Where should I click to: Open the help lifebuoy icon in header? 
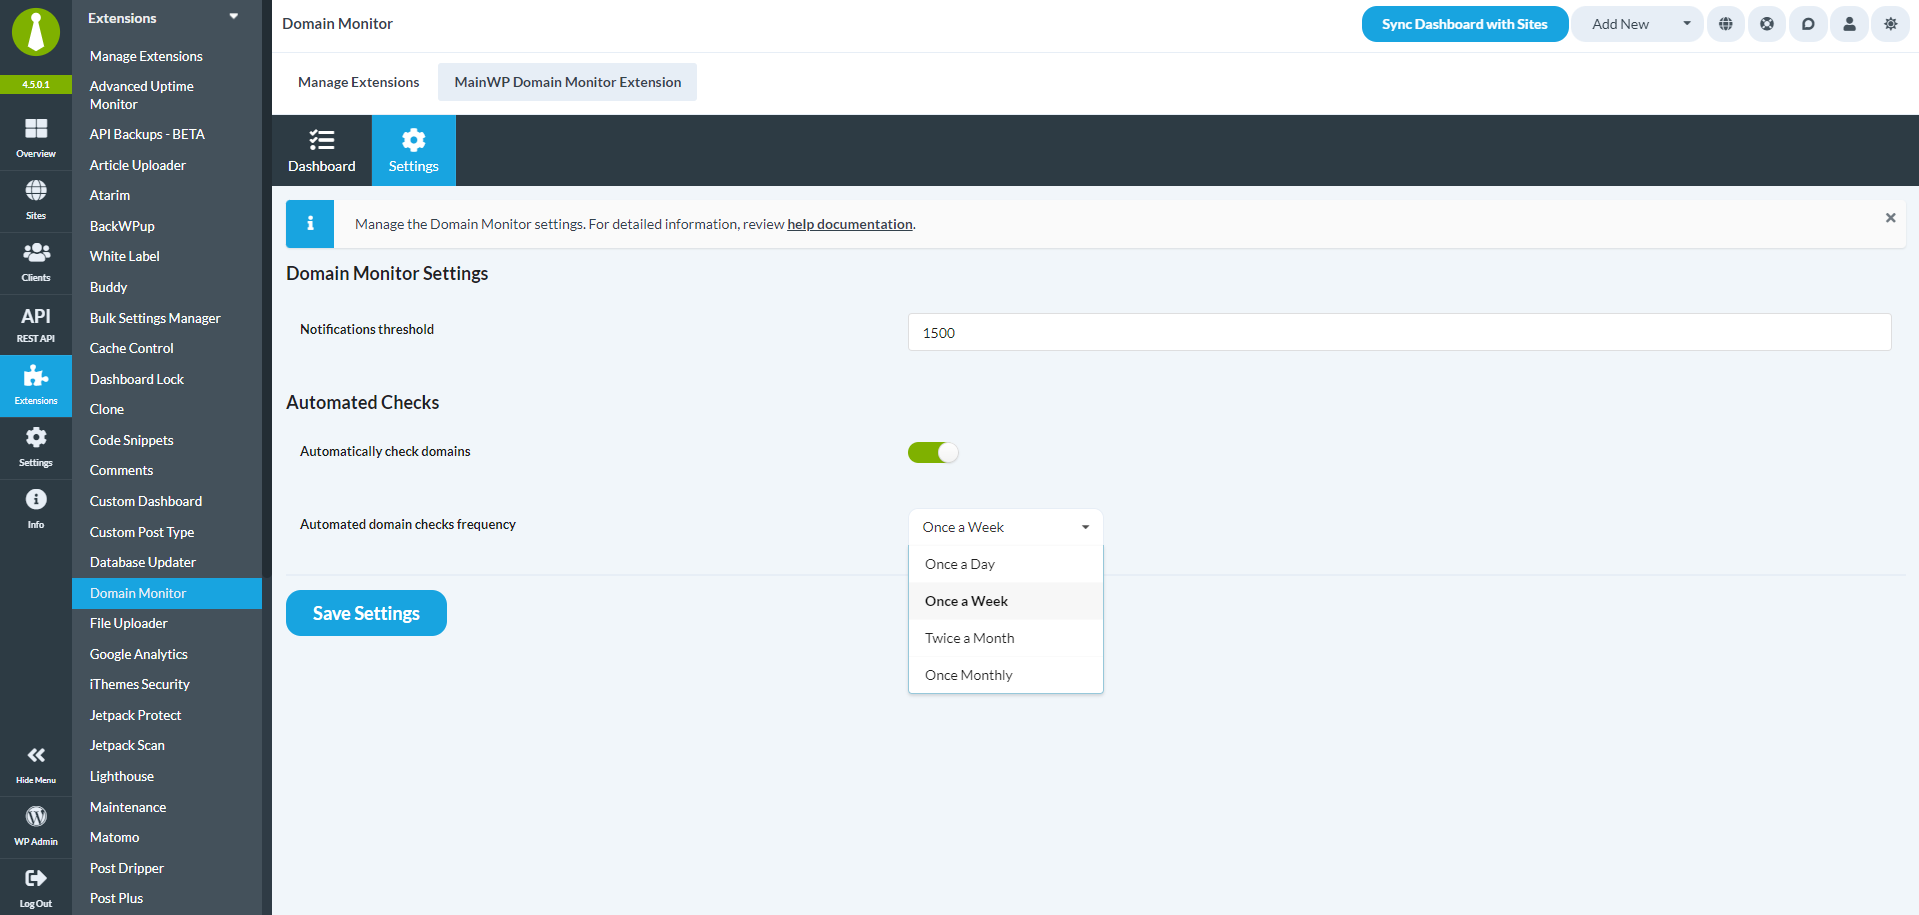coord(1767,24)
